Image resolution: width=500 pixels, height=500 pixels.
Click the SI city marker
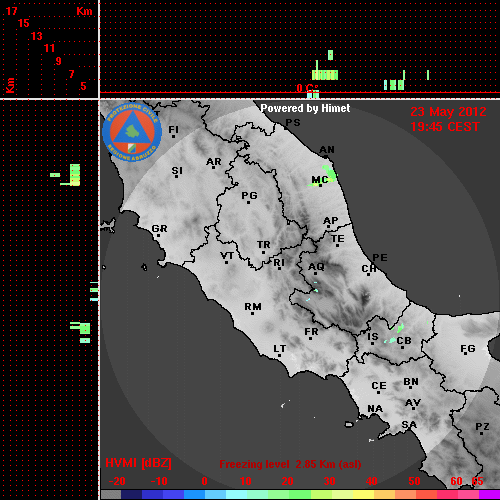click(177, 176)
